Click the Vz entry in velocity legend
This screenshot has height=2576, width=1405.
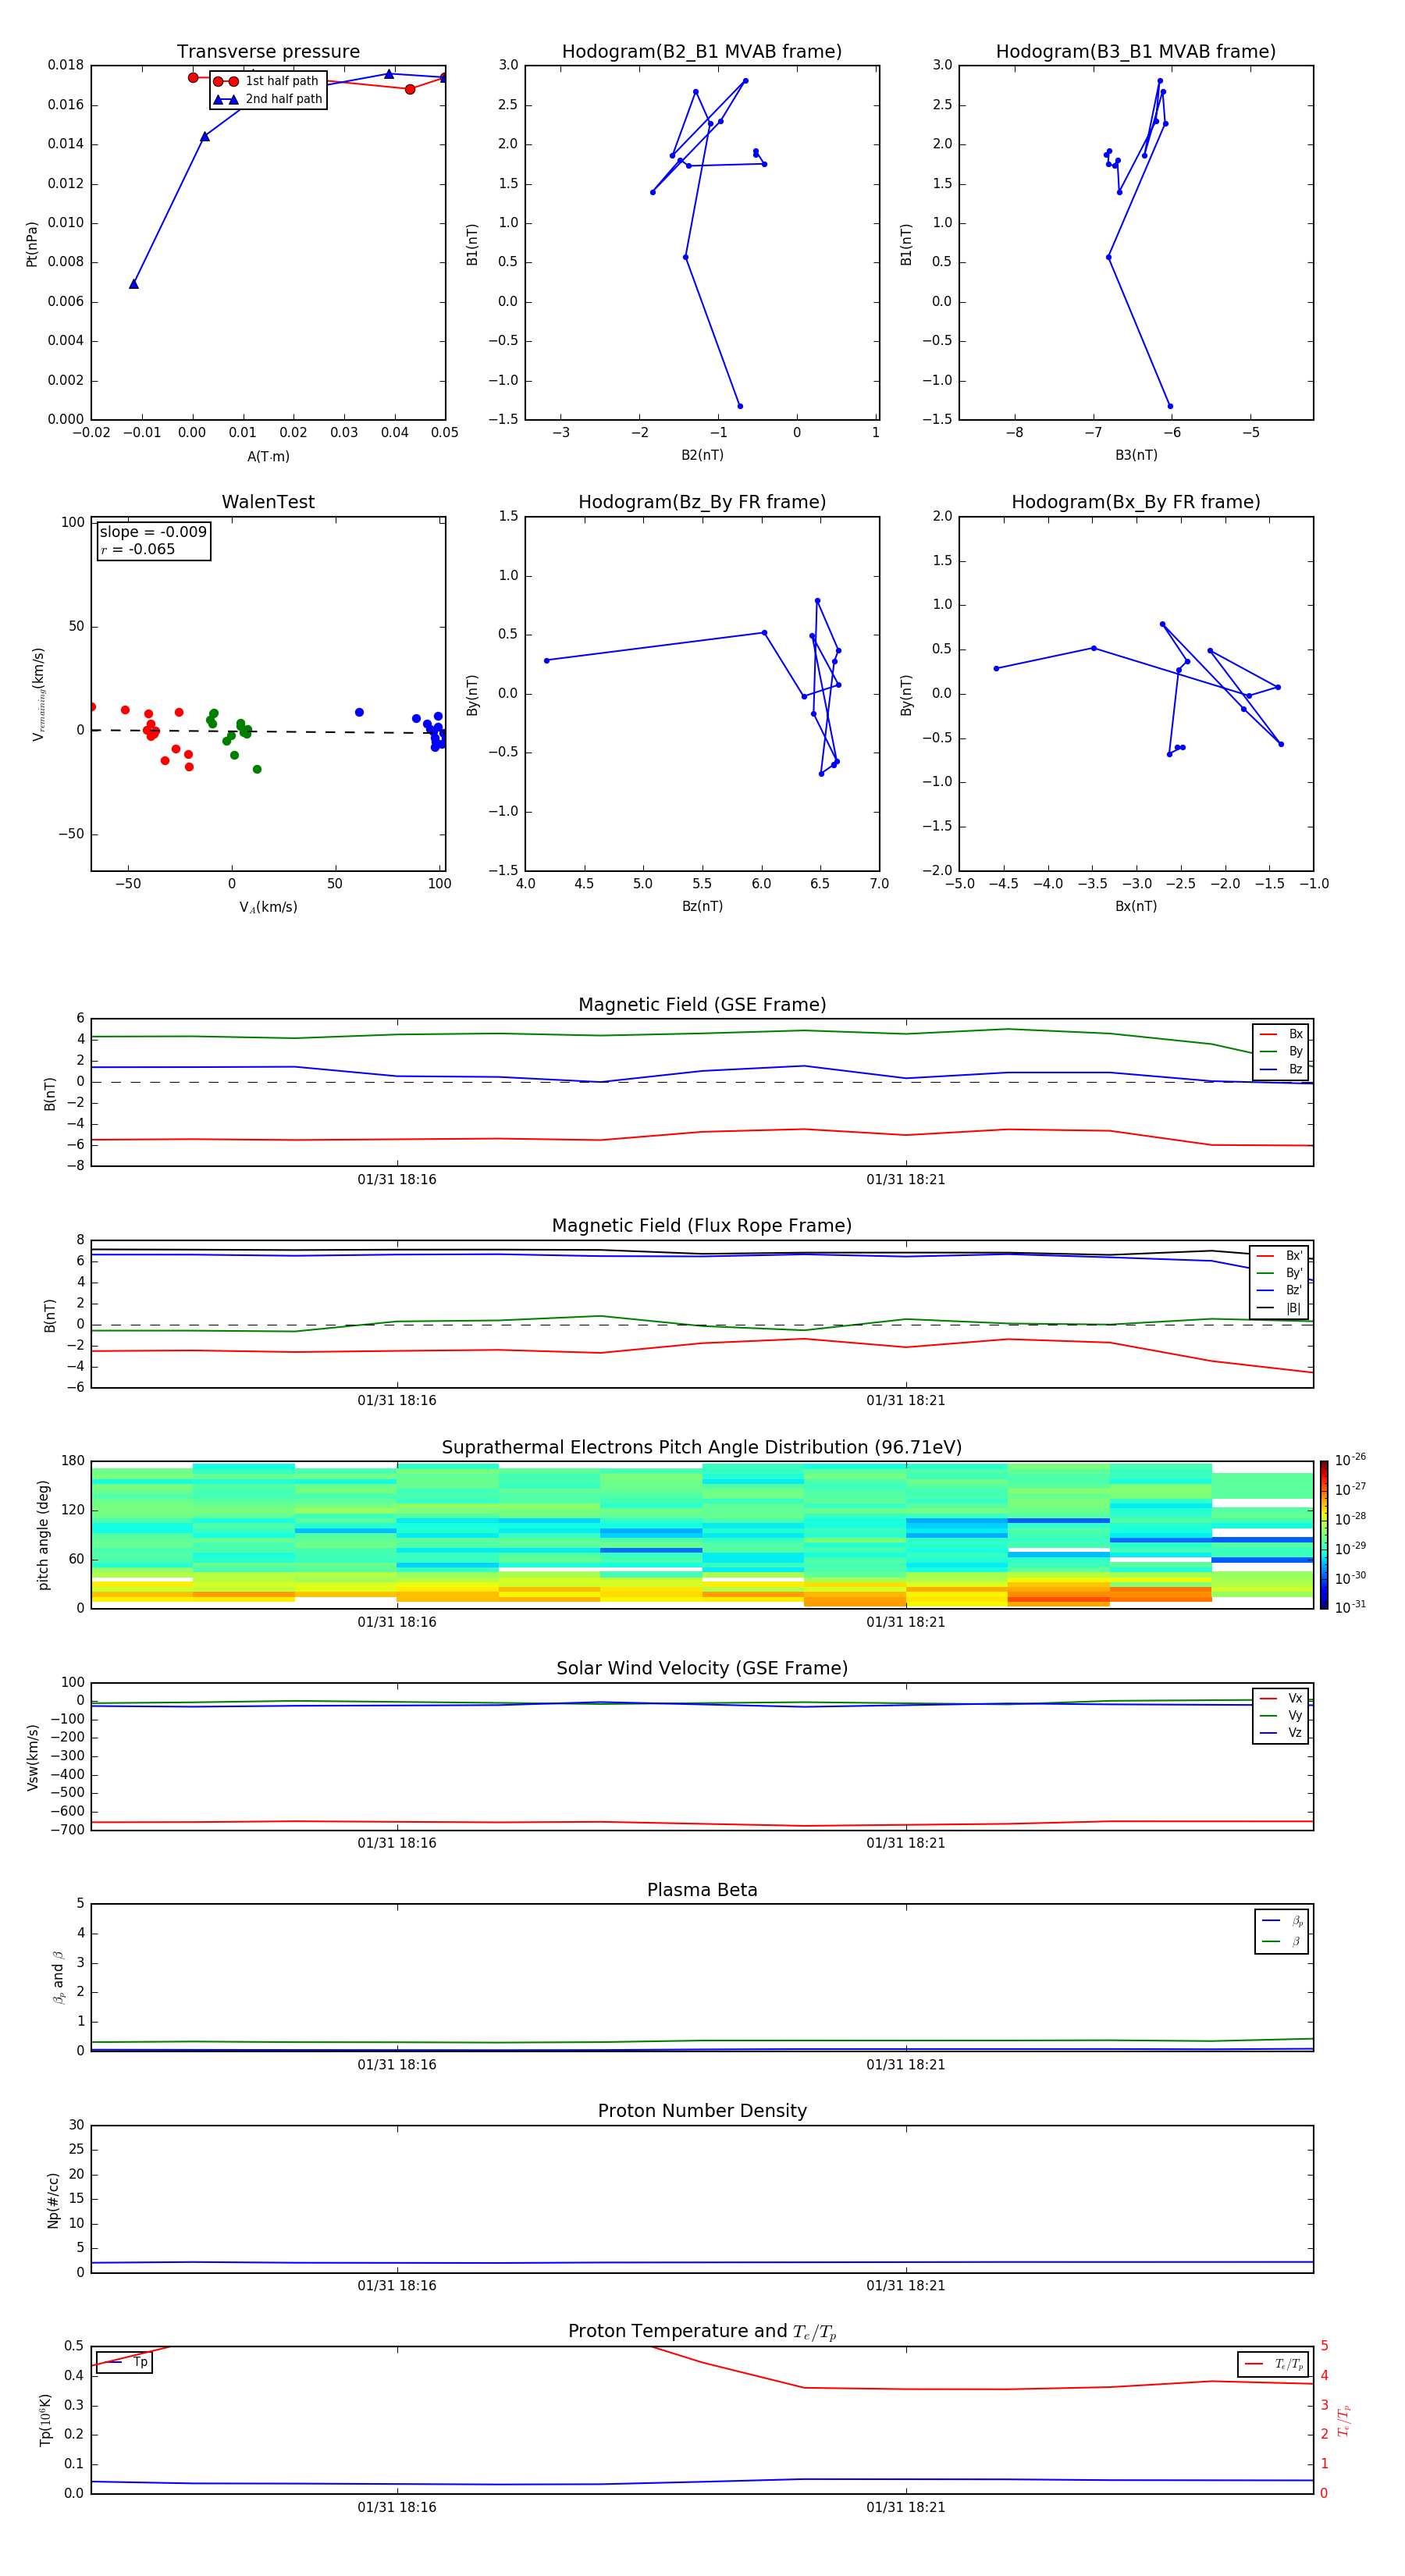[1282, 1733]
